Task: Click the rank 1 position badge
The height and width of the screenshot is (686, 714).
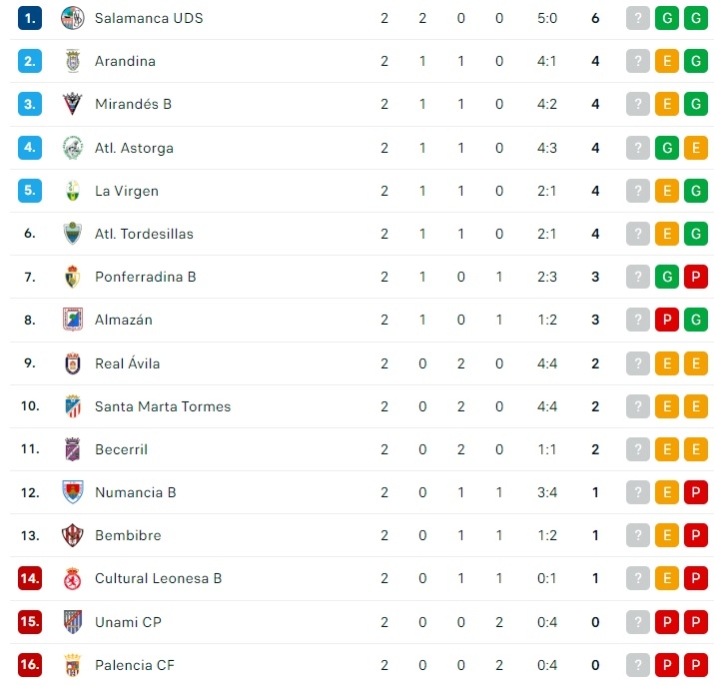Action: (x=30, y=18)
